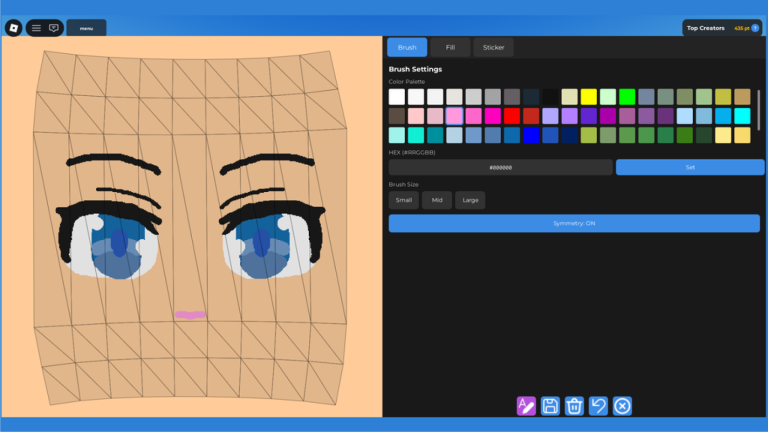The image size is (768, 432).
Task: Click the 'HEX (#RRGGBB)' label
Action: 412,152
